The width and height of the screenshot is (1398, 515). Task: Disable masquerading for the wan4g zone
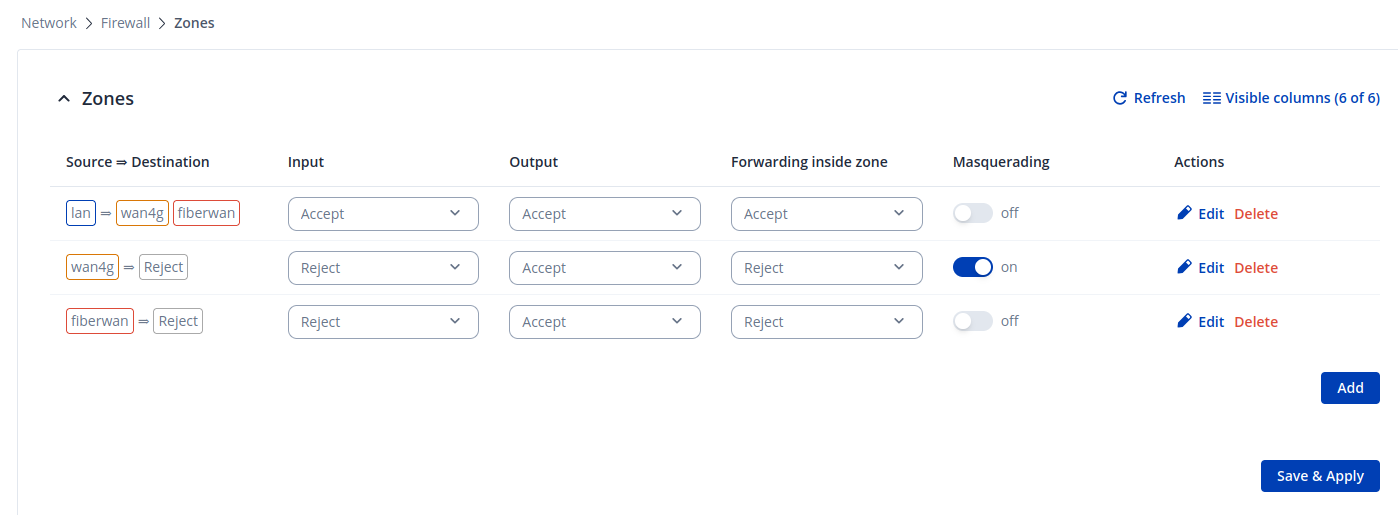972,267
